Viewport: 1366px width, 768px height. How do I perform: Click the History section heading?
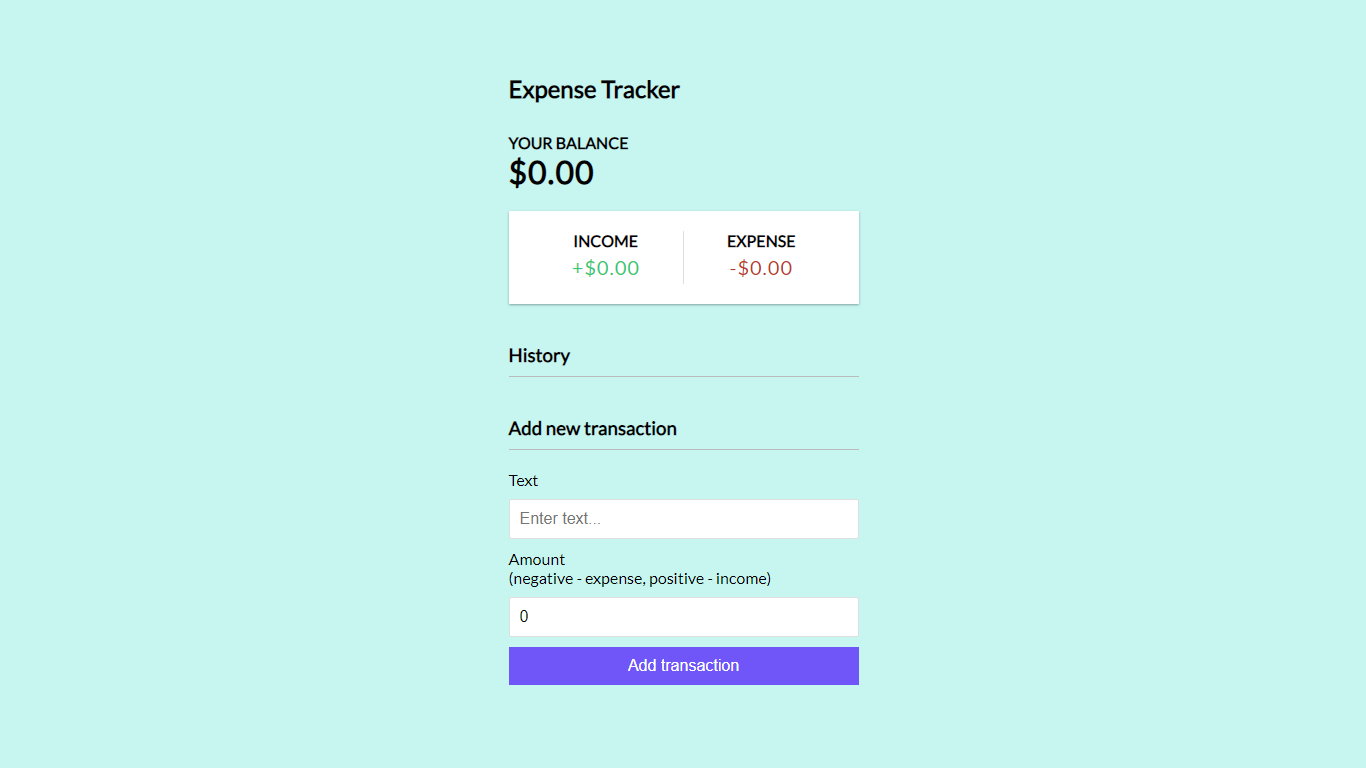pyautogui.click(x=539, y=356)
